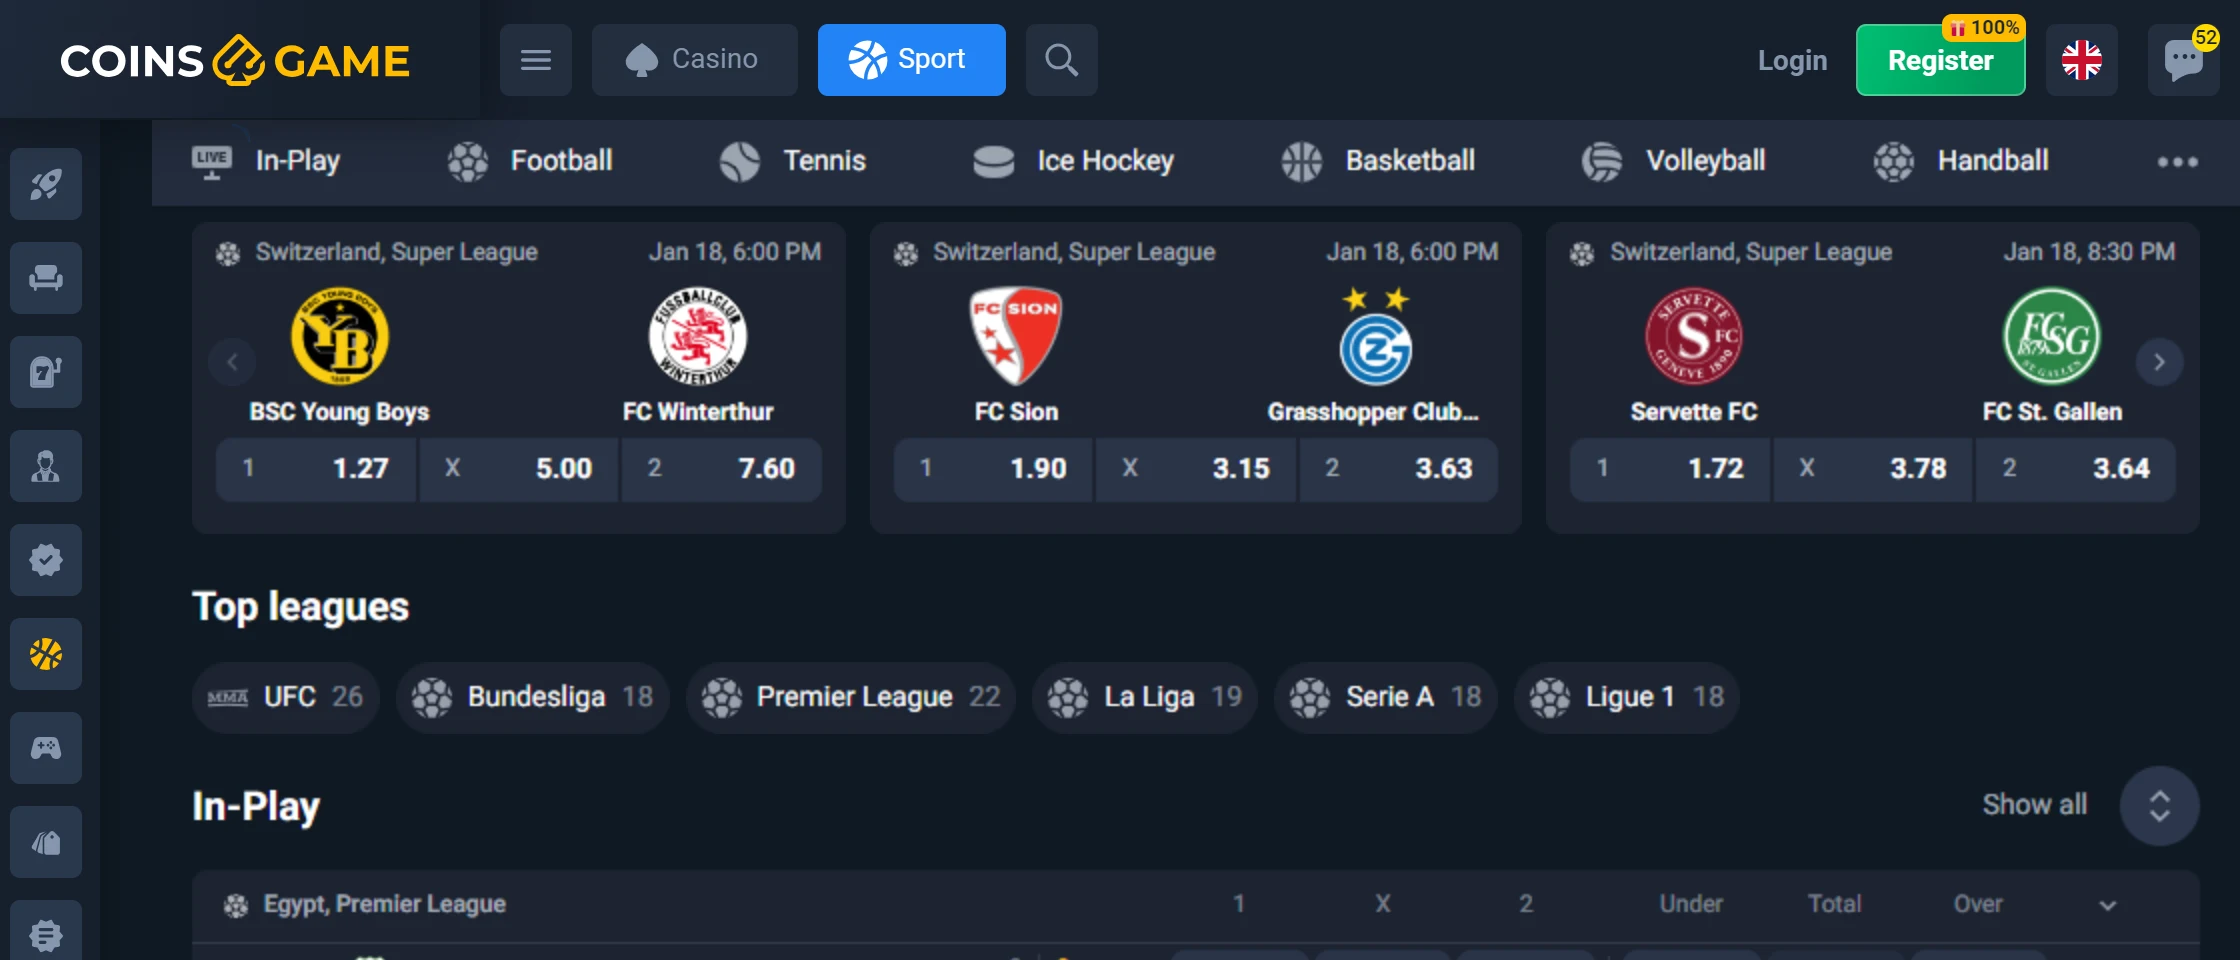Image resolution: width=2240 pixels, height=960 pixels.
Task: Open the verified badge sidebar icon
Action: coord(46,560)
